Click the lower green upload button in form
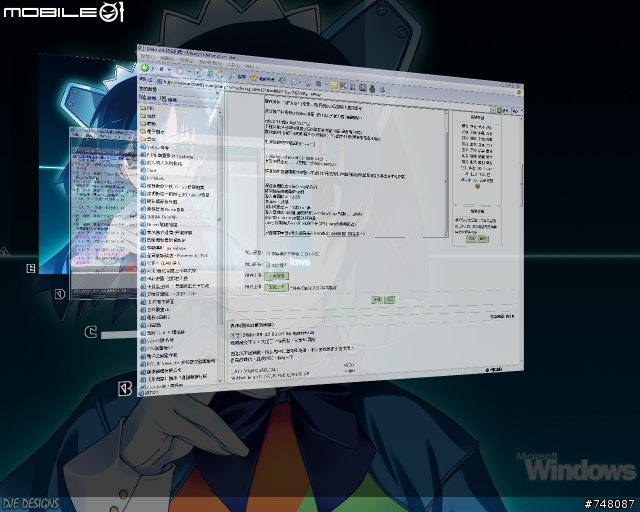 276,287
